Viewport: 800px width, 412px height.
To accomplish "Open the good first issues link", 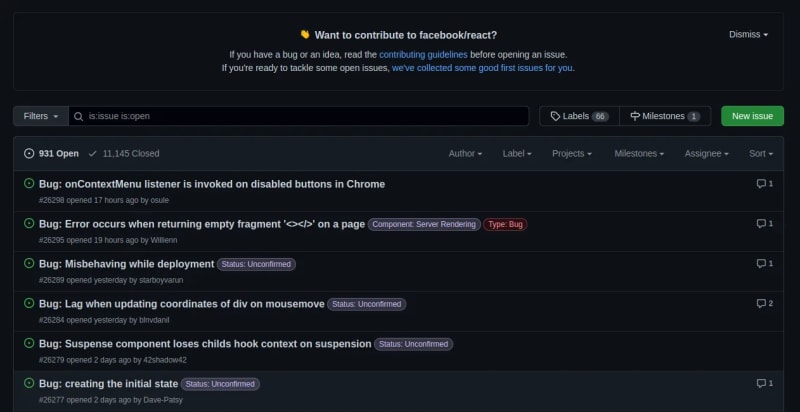I will (482, 68).
